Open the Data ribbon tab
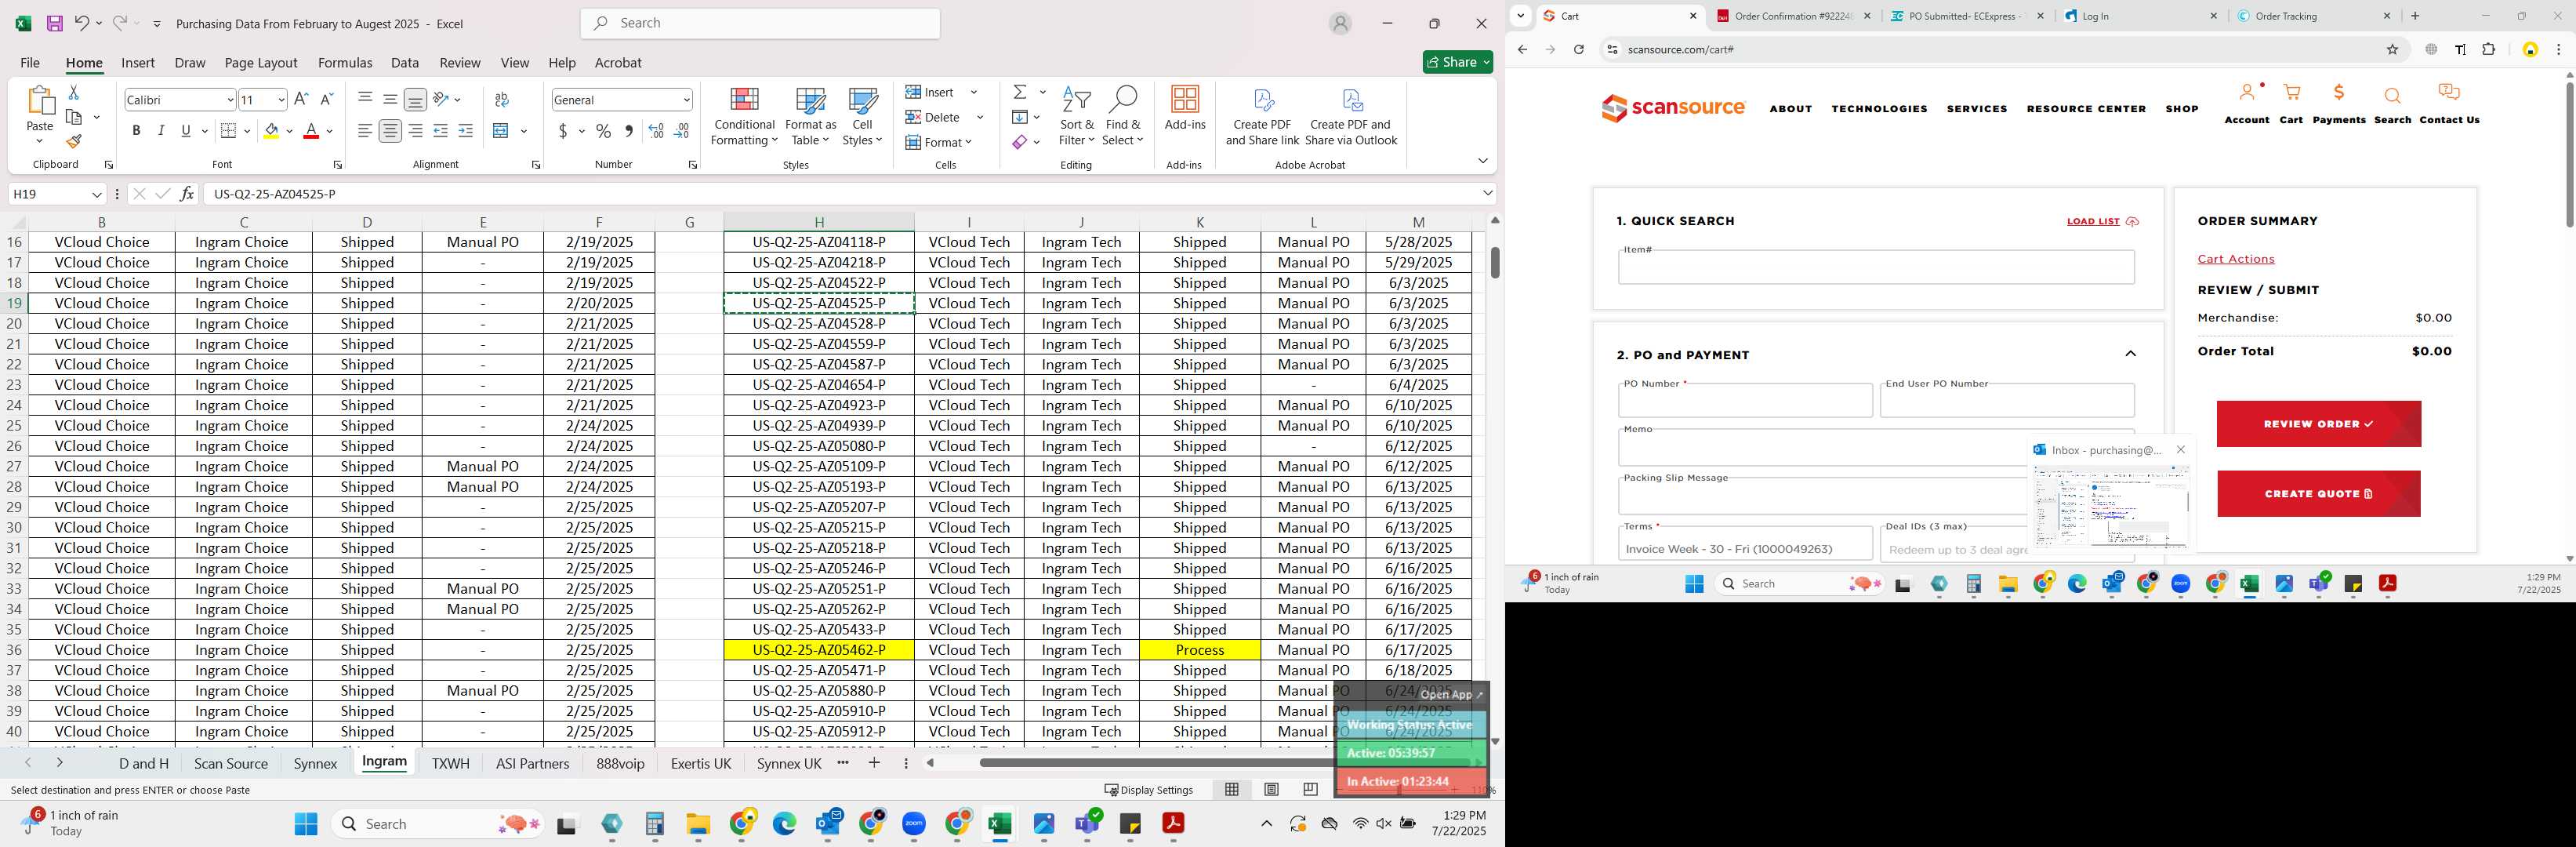 (x=405, y=62)
